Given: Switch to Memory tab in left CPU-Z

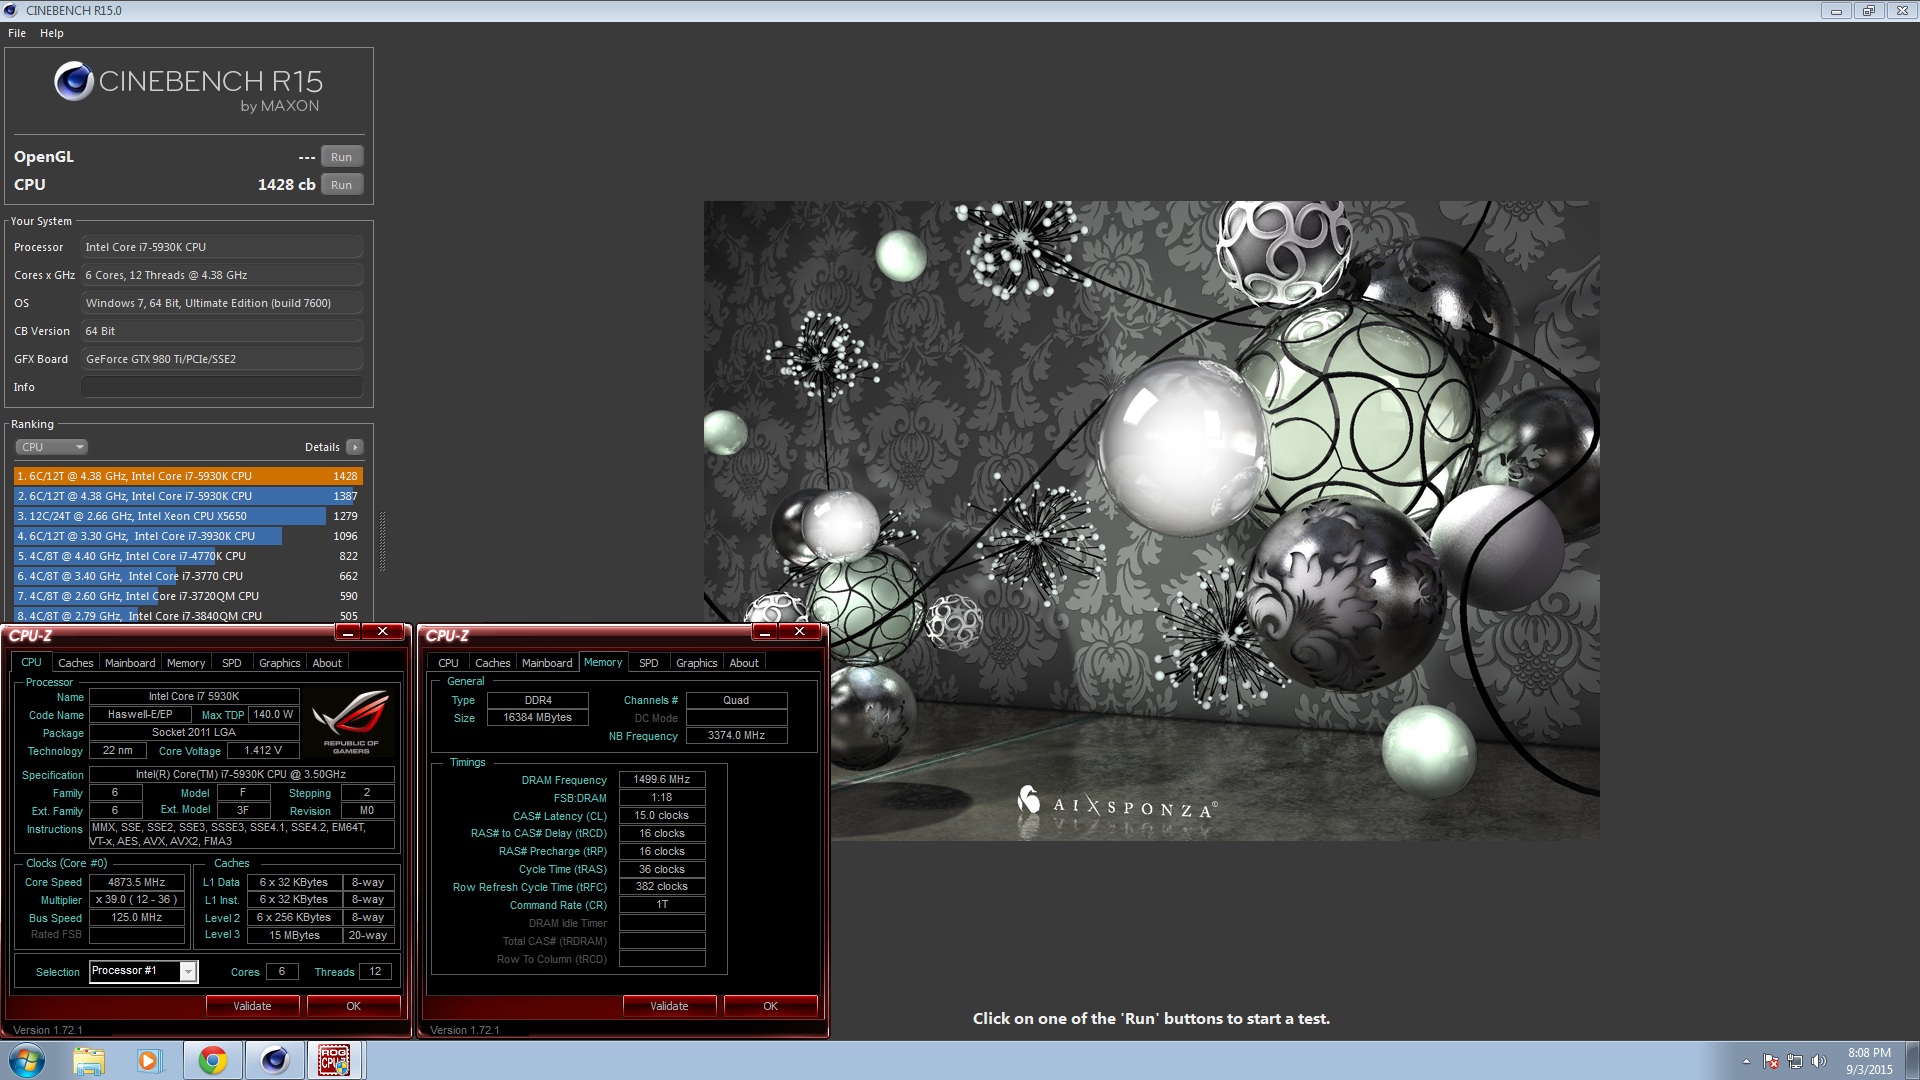Looking at the screenshot, I should [x=186, y=663].
